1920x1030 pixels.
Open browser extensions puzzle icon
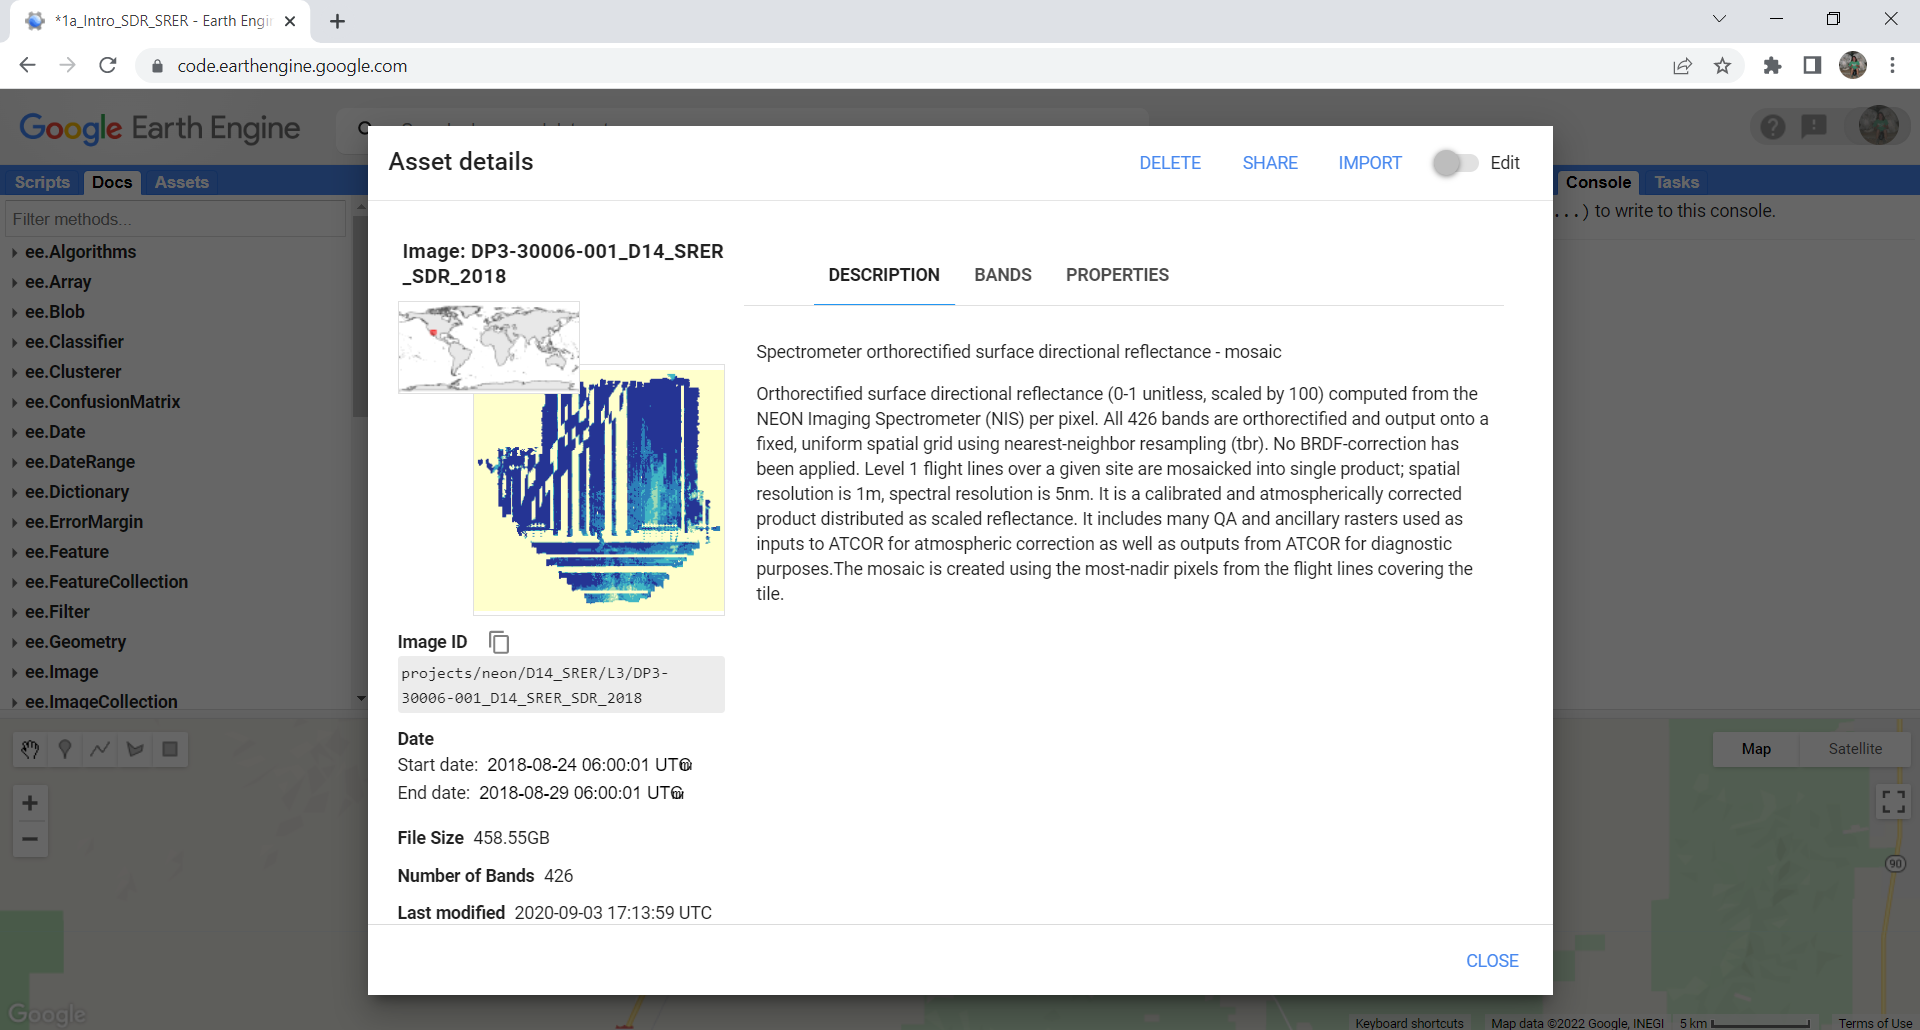[x=1772, y=66]
